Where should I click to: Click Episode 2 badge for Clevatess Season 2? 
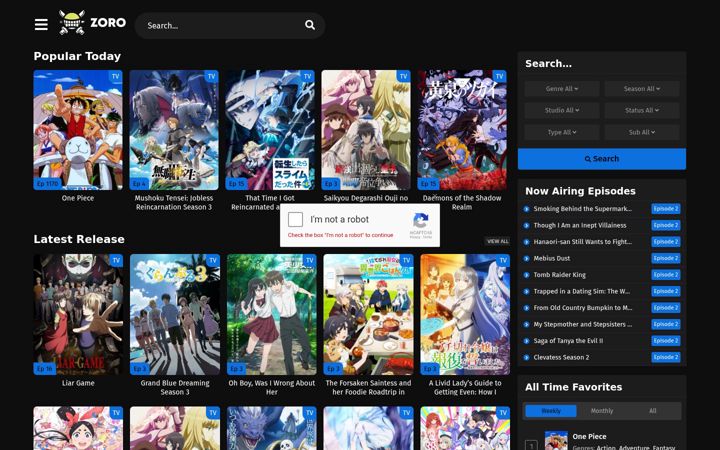pyautogui.click(x=666, y=357)
